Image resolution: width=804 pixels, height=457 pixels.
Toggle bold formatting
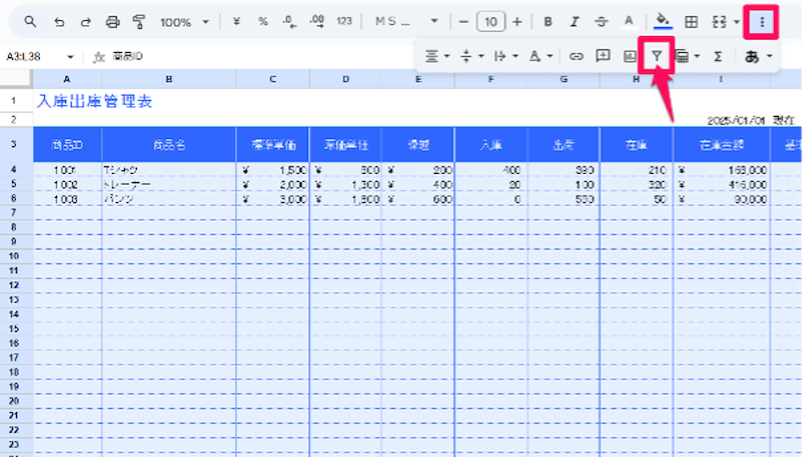pos(548,22)
